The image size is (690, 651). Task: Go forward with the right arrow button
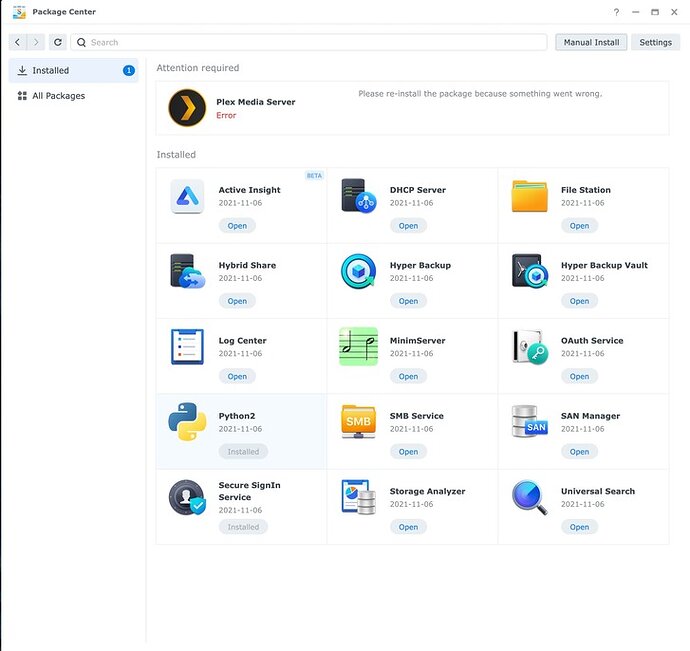coord(36,42)
